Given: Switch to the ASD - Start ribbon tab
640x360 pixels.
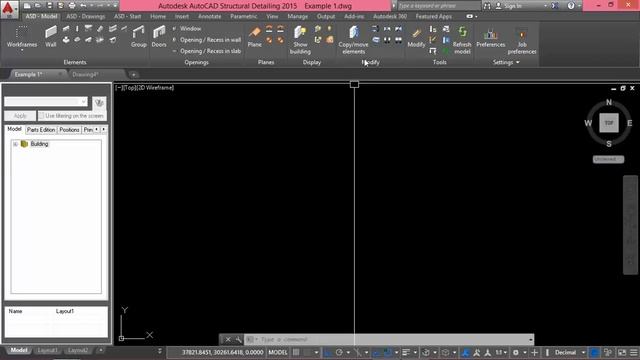Looking at the screenshot, I should point(127,16).
